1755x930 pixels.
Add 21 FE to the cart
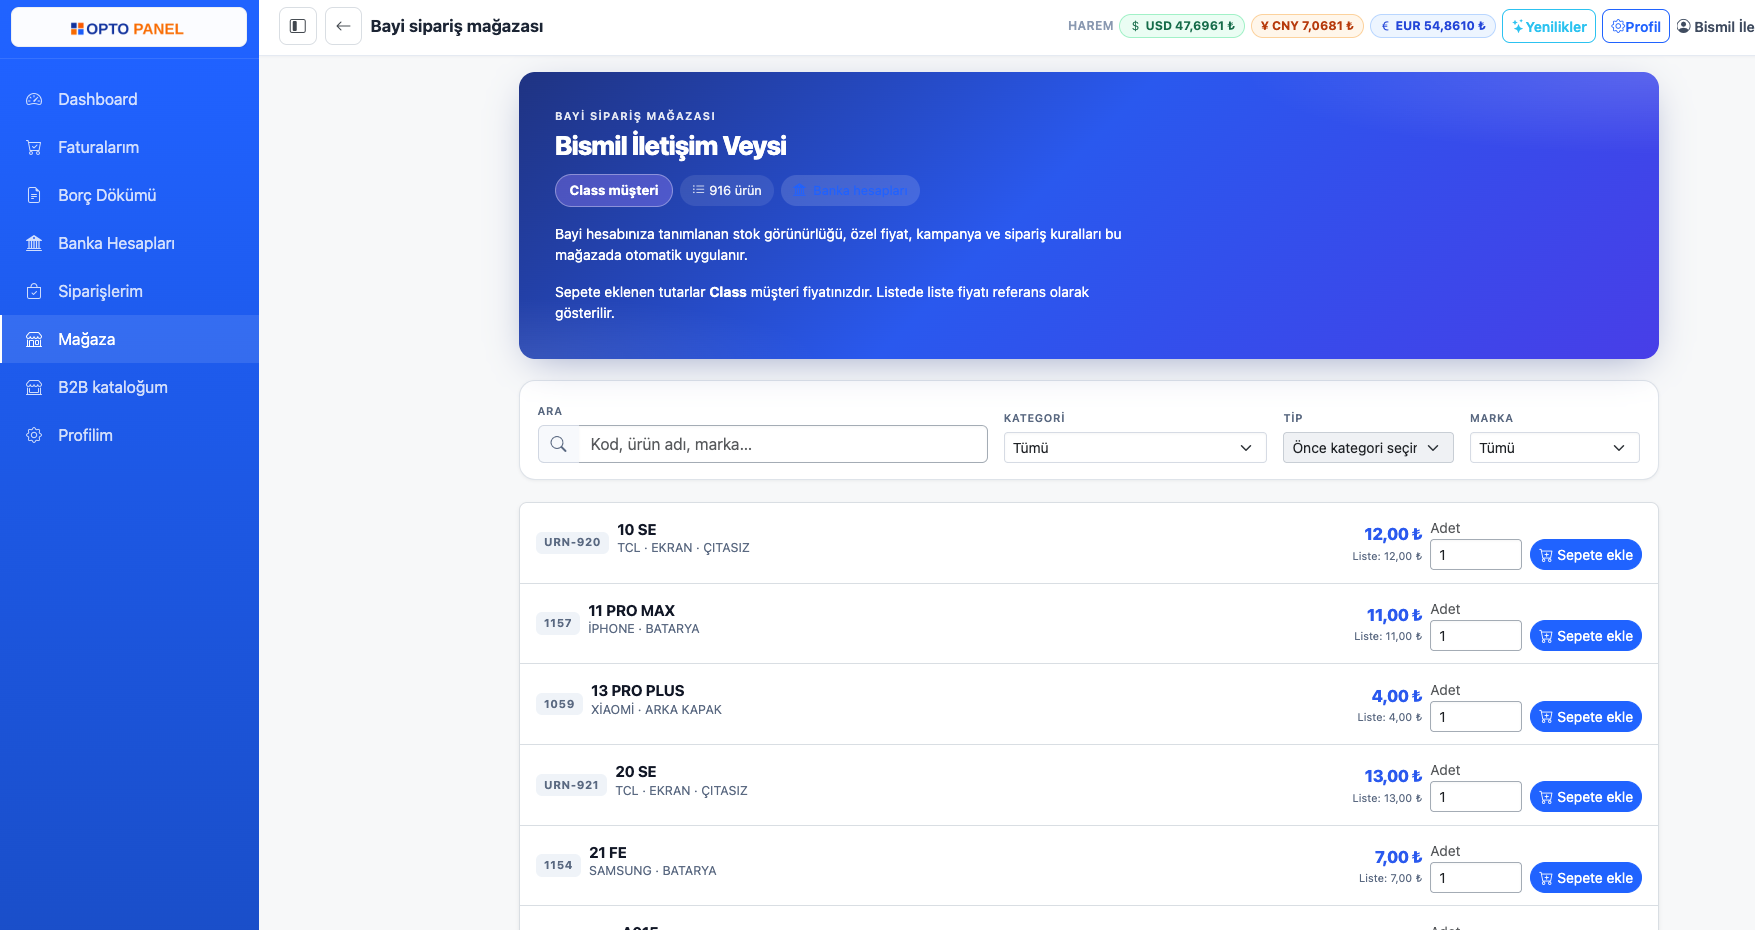(1586, 878)
